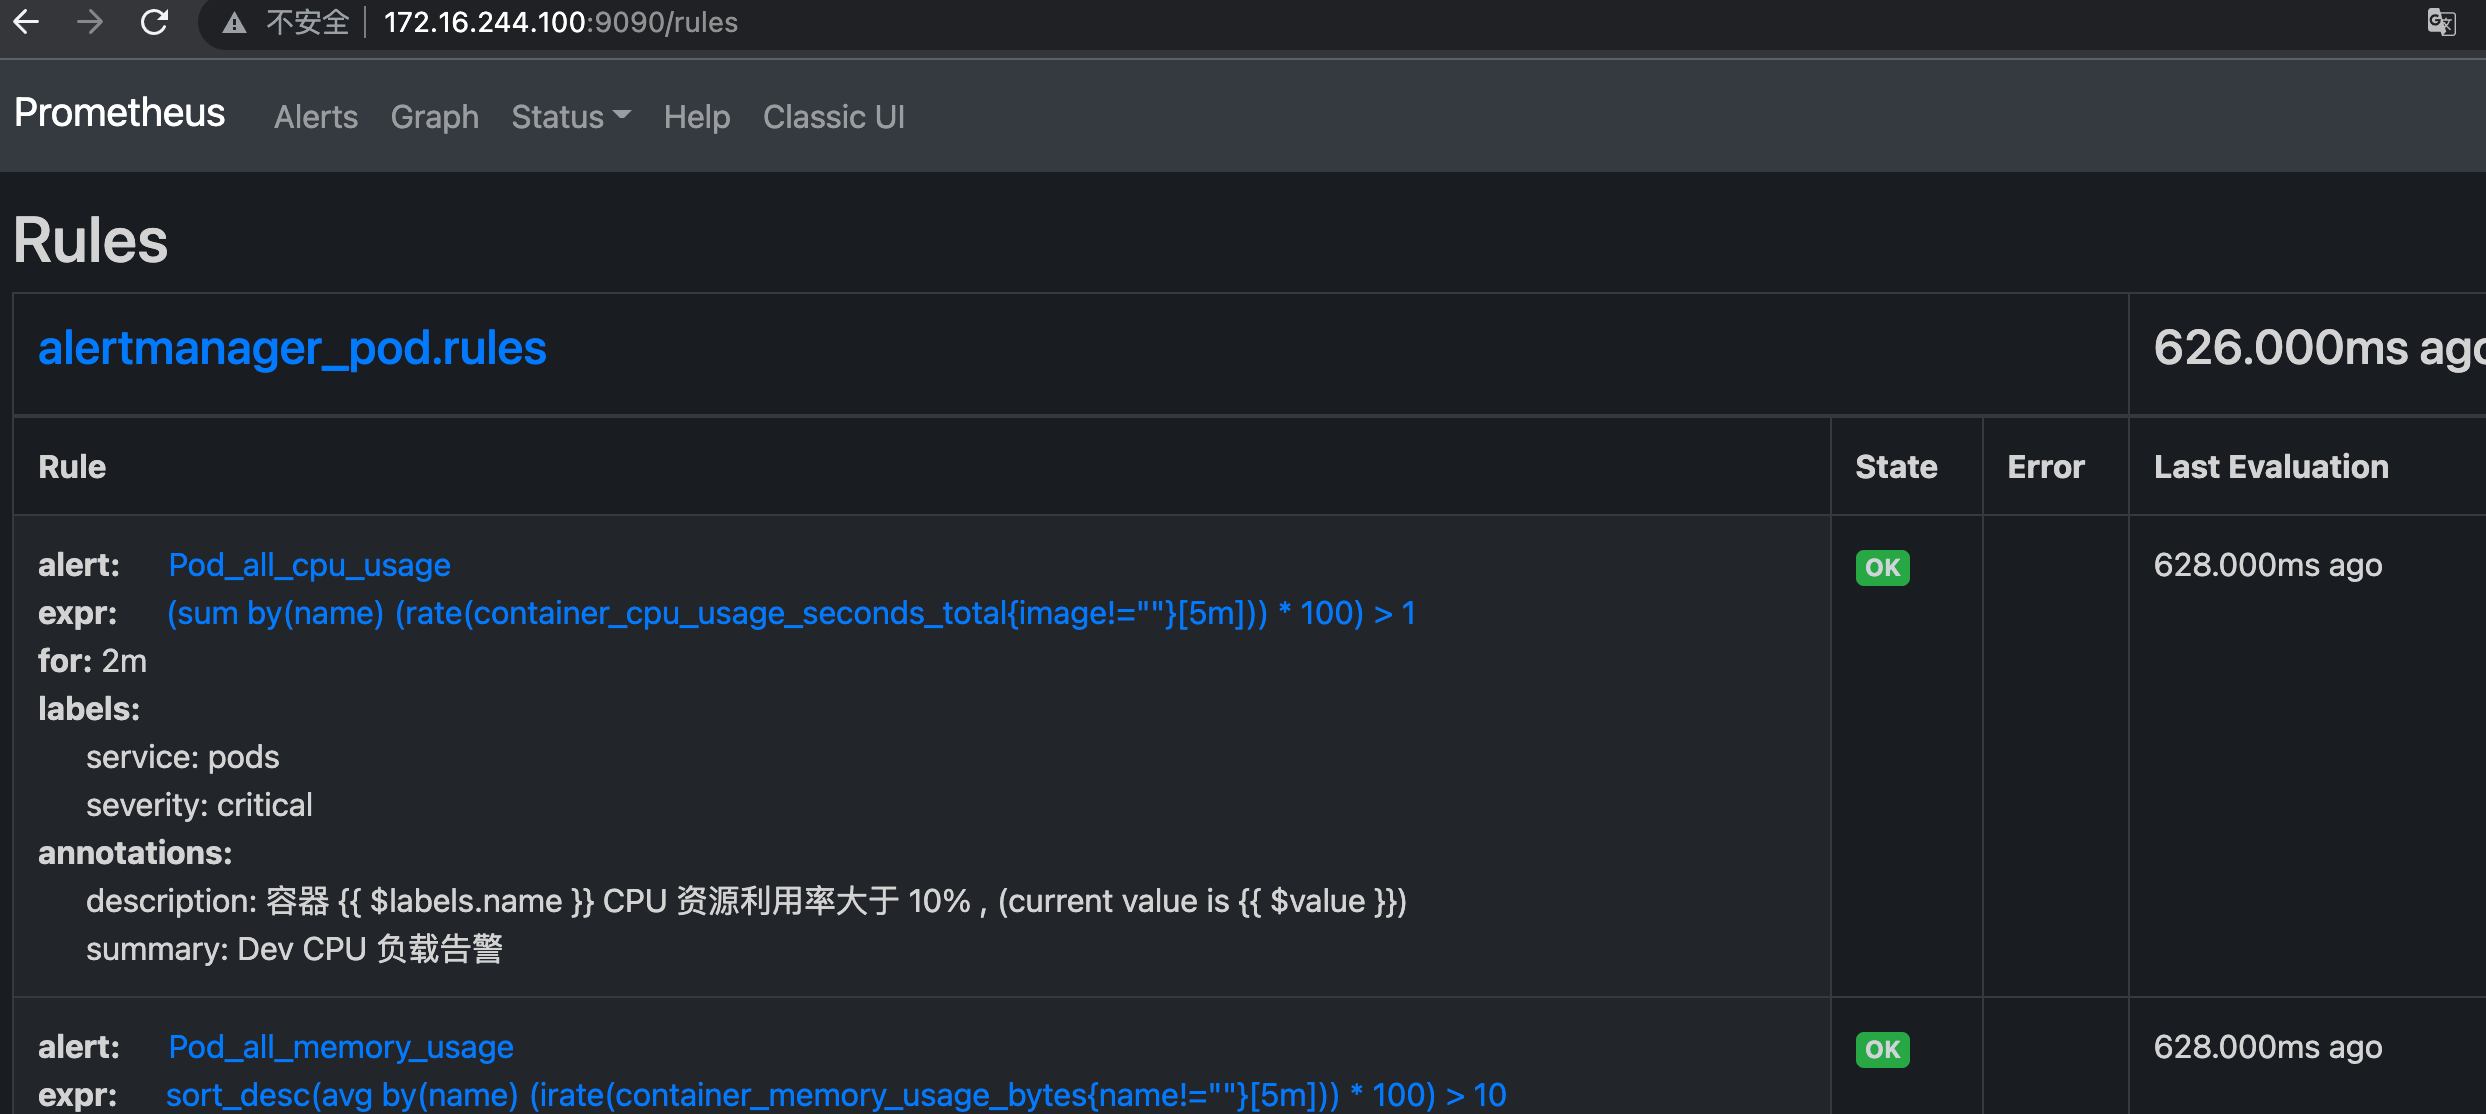Select '628.000ms ago' in Pod_all_cpu_usage row

point(2268,565)
